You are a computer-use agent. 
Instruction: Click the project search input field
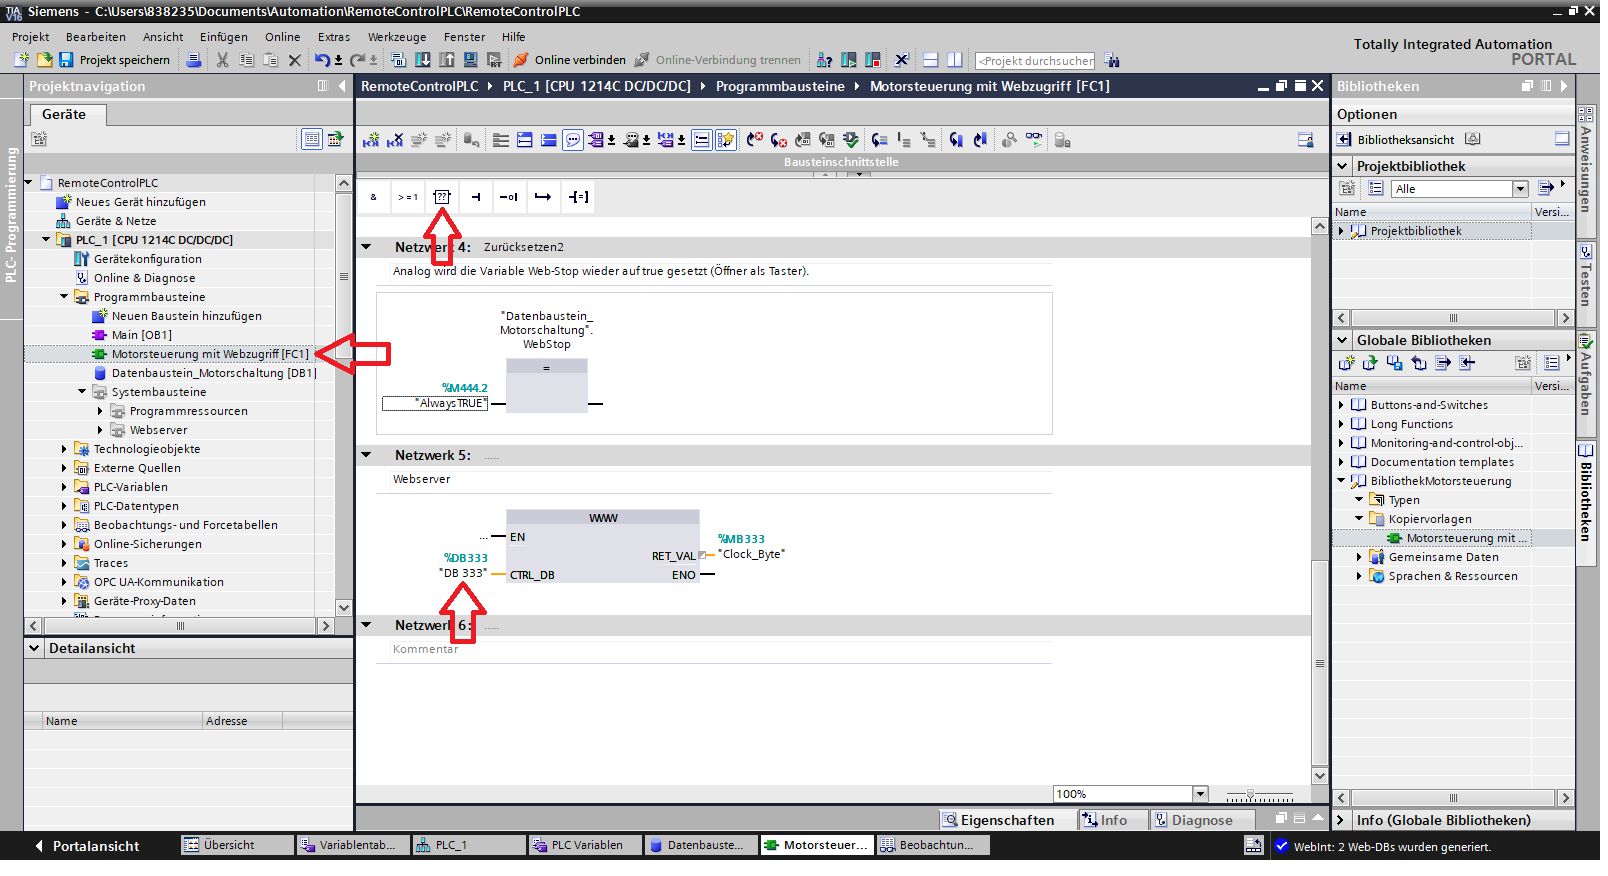tap(1035, 60)
